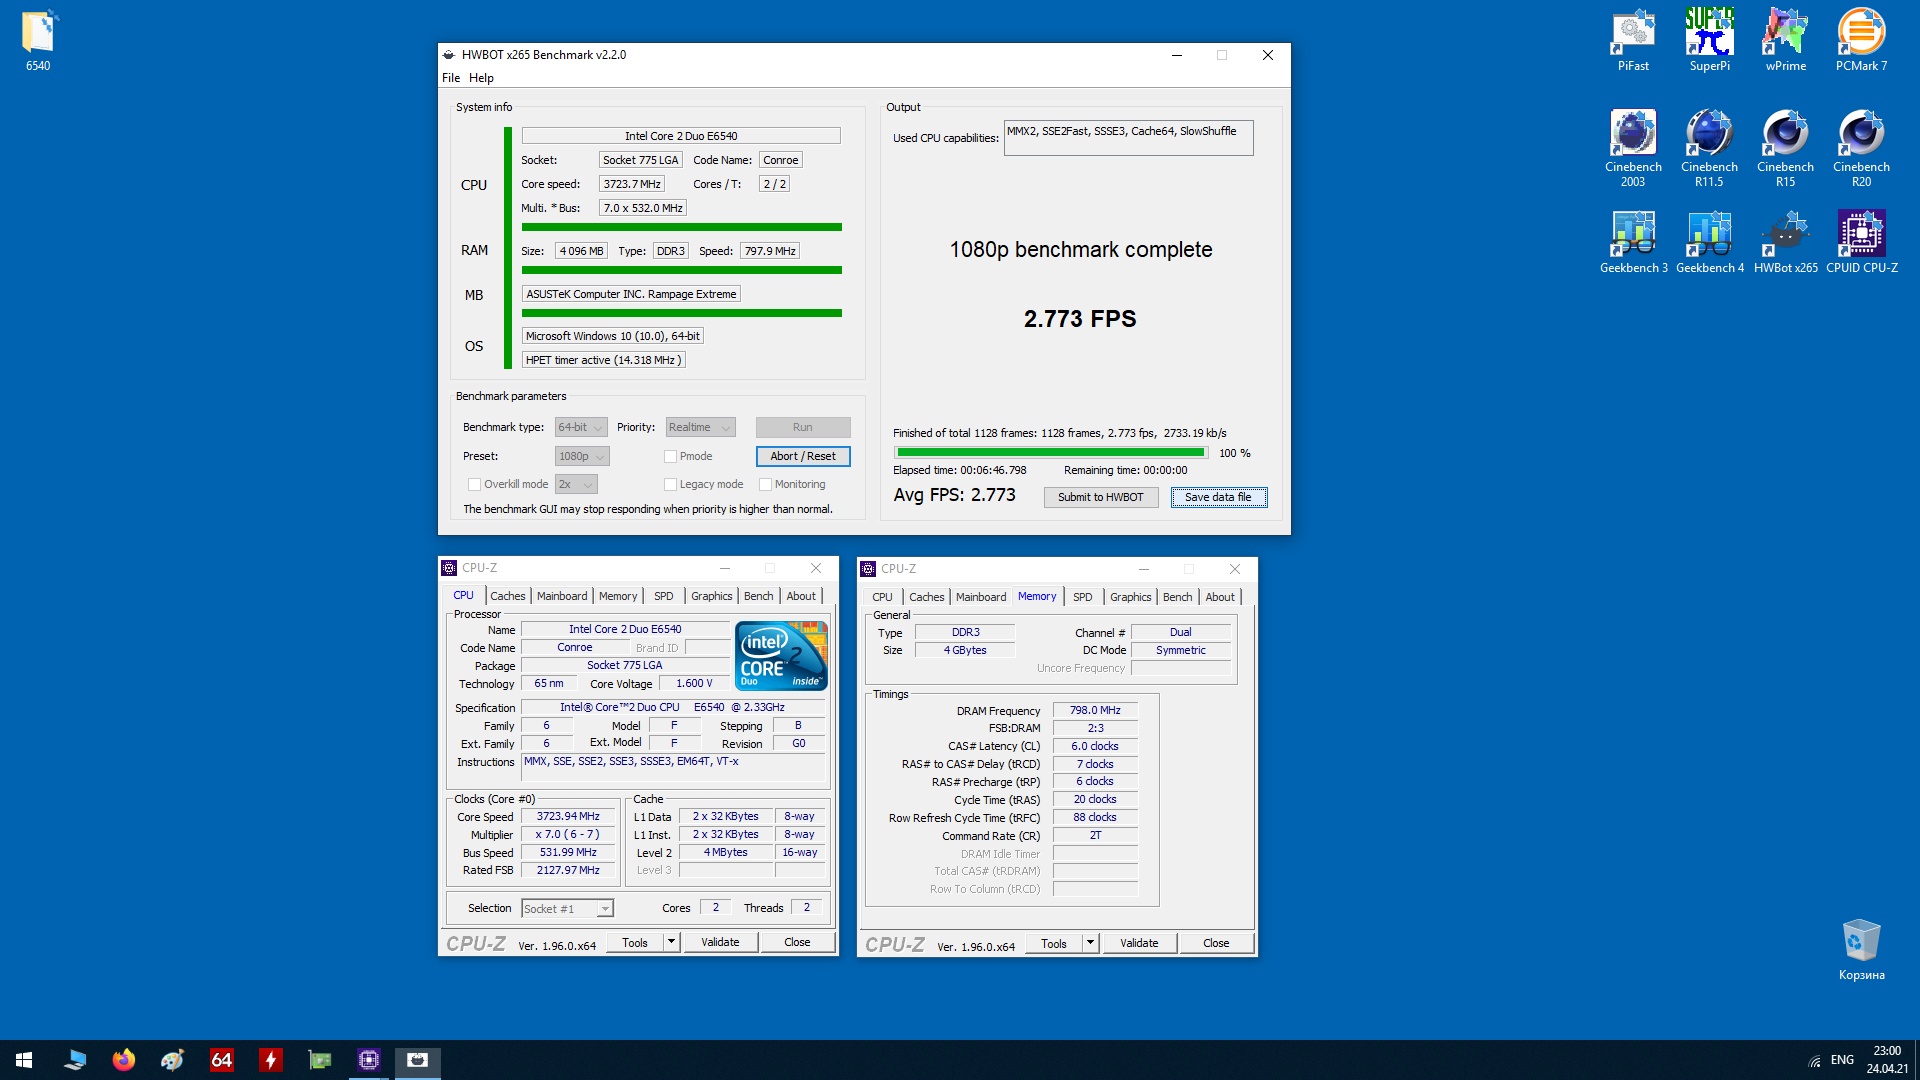The width and height of the screenshot is (1920, 1080).
Task: Launch Cinebench R11.5 shortcut
Action: [x=1709, y=148]
